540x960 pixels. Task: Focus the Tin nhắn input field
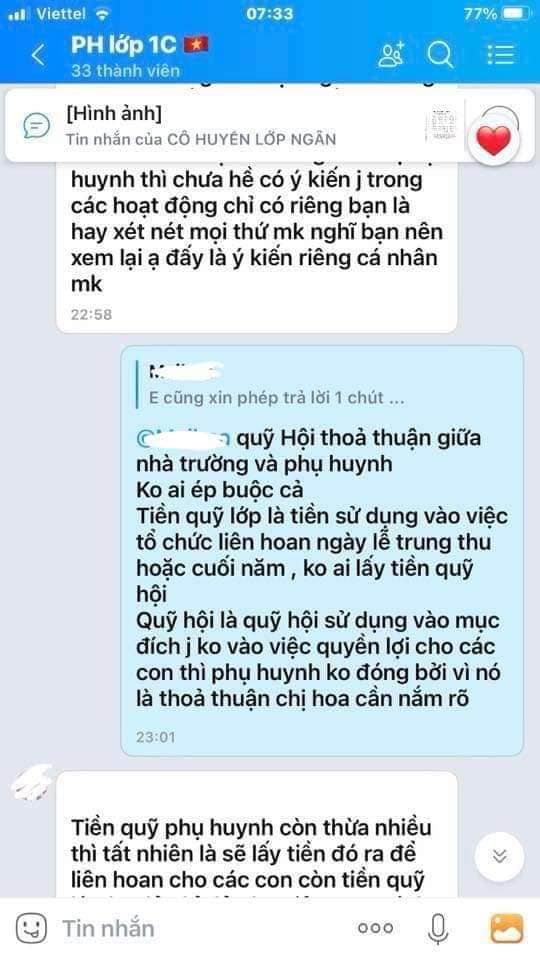(x=202, y=928)
